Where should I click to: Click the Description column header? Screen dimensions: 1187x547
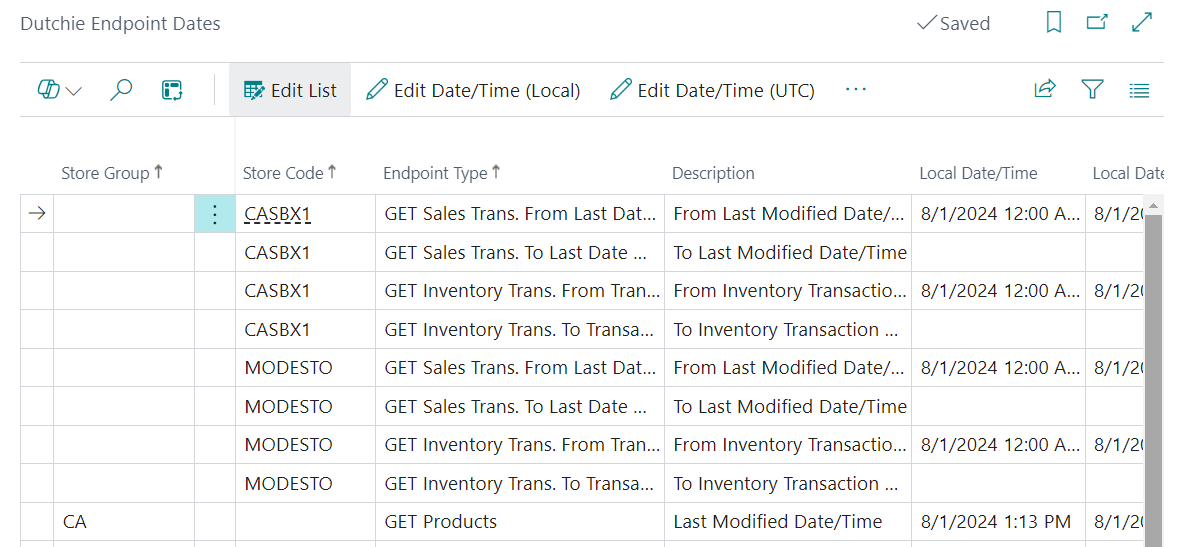pos(713,173)
